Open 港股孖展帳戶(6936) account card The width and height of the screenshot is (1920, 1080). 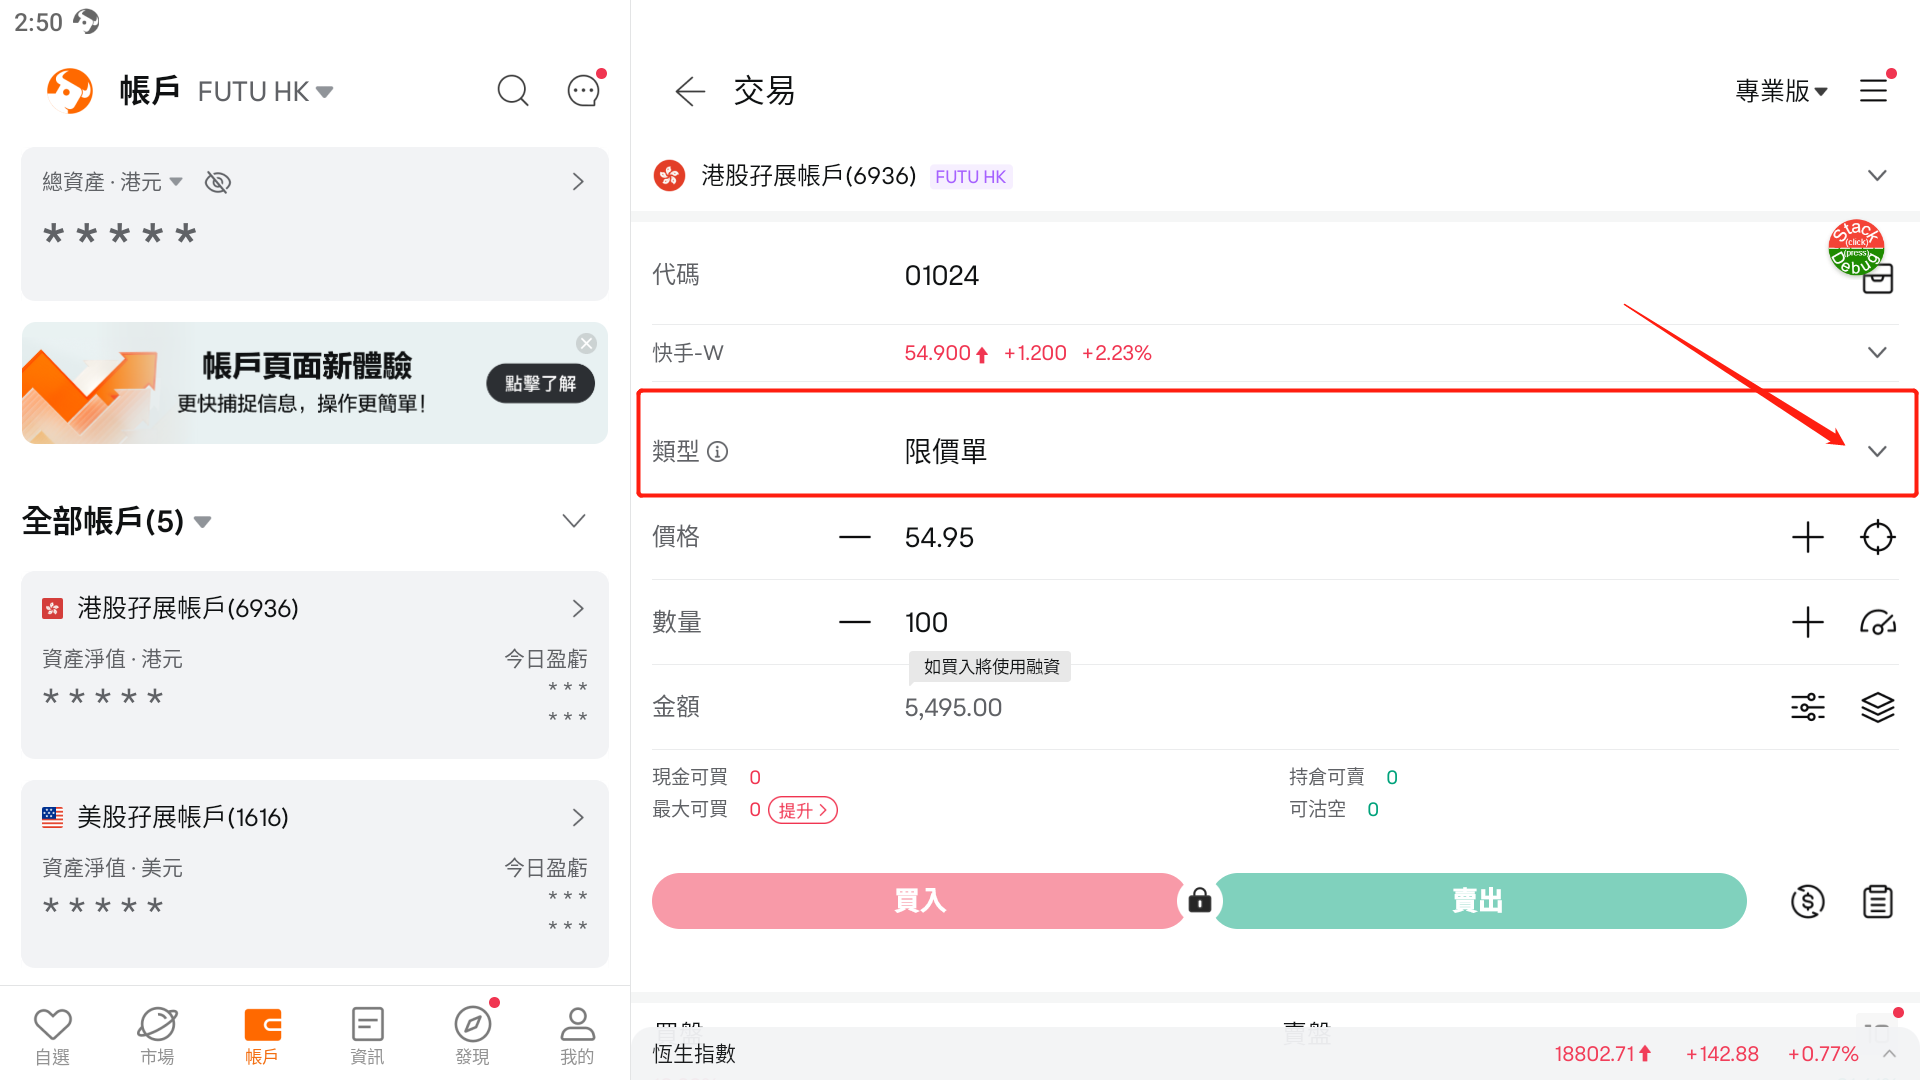pyautogui.click(x=315, y=665)
